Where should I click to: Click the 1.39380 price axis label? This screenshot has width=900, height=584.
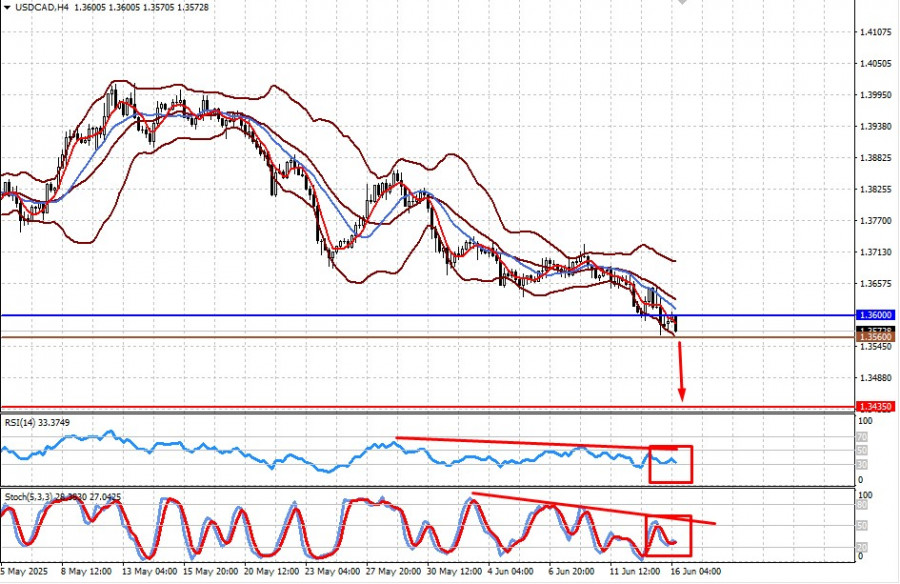tap(876, 126)
